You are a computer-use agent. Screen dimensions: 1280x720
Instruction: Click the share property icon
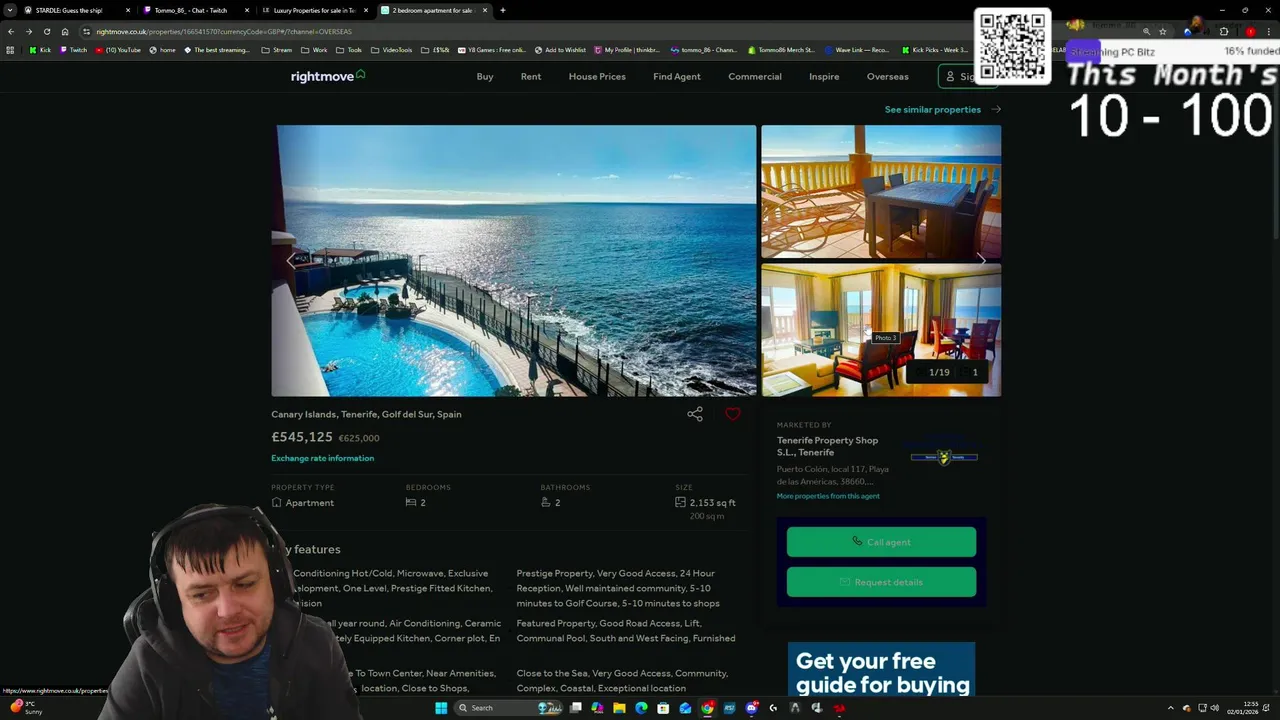695,414
